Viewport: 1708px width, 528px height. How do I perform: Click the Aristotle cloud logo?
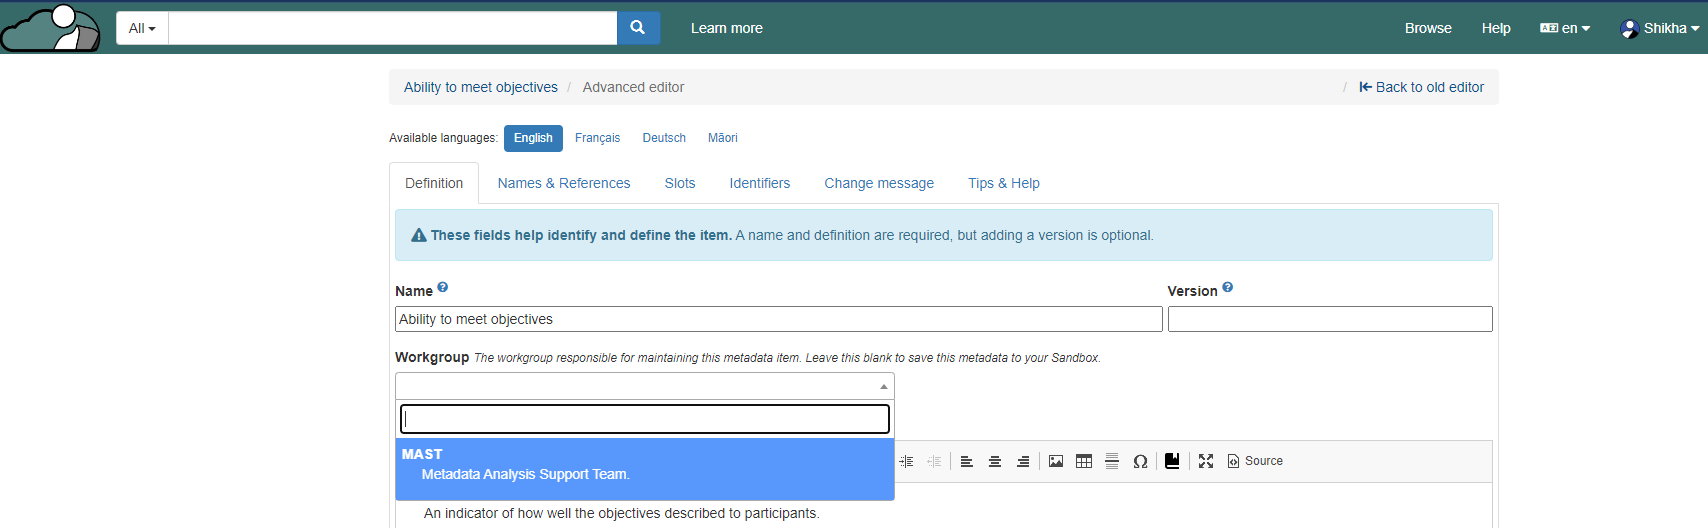(x=50, y=28)
